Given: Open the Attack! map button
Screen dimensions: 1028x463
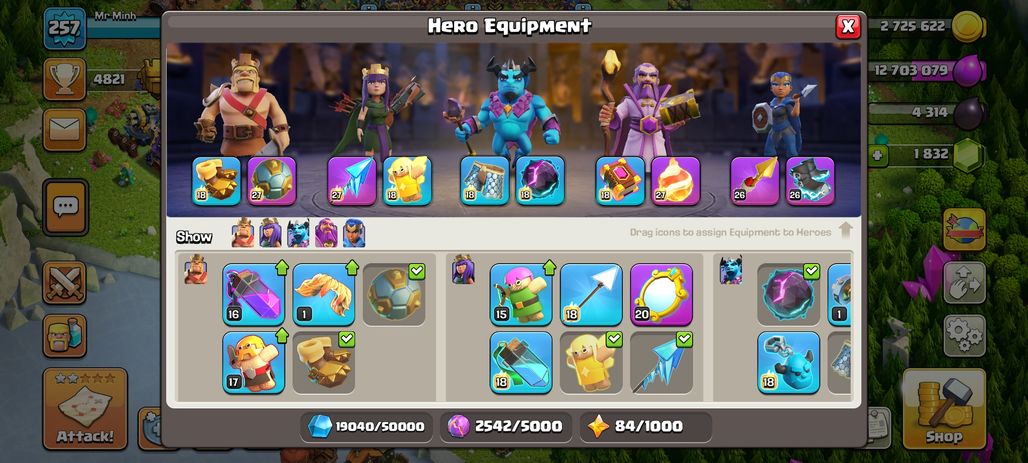Looking at the screenshot, I should tap(85, 409).
